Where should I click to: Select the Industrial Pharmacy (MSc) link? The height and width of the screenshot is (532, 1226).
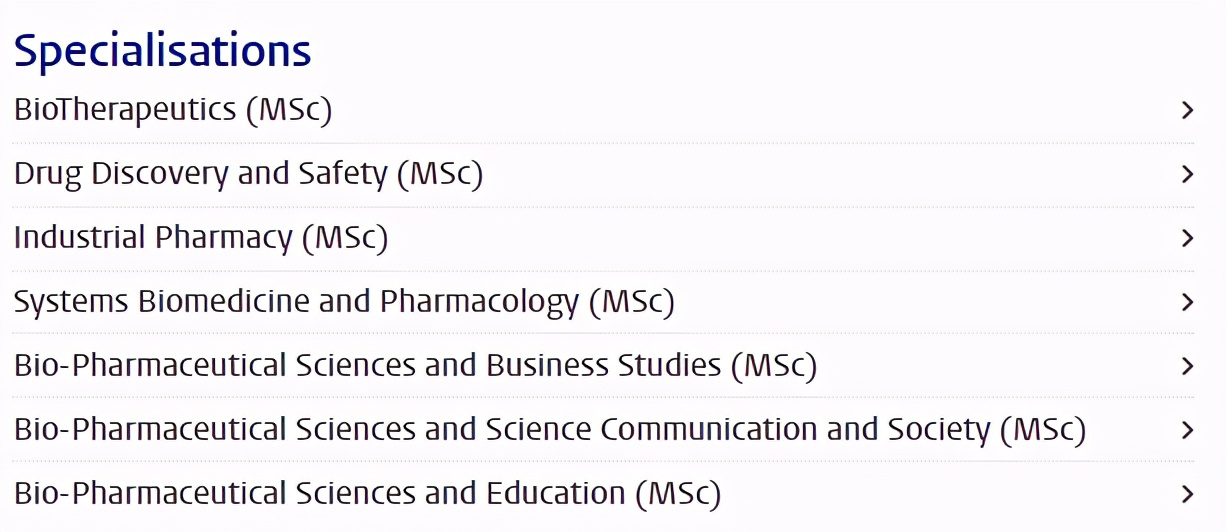[200, 238]
